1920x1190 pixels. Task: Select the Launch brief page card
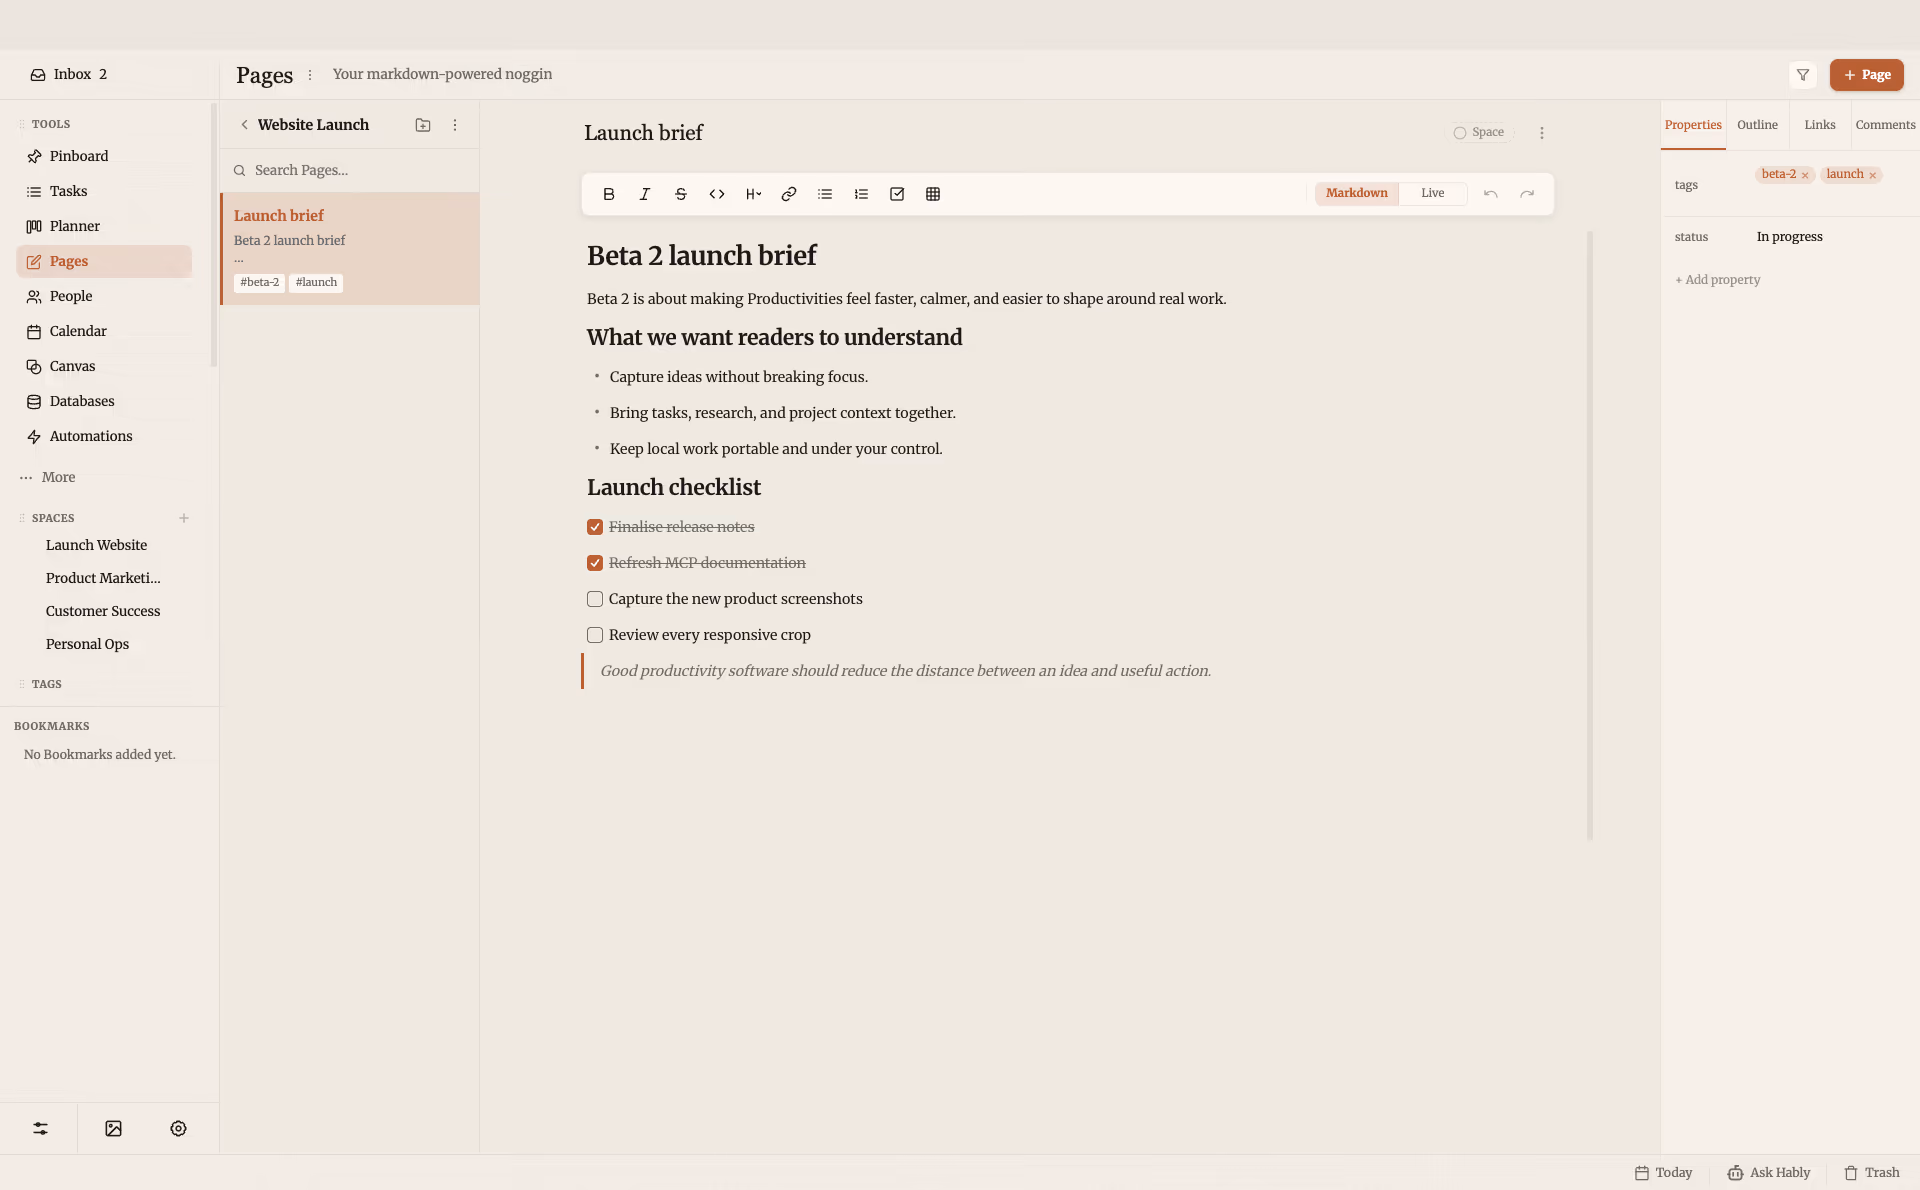350,249
